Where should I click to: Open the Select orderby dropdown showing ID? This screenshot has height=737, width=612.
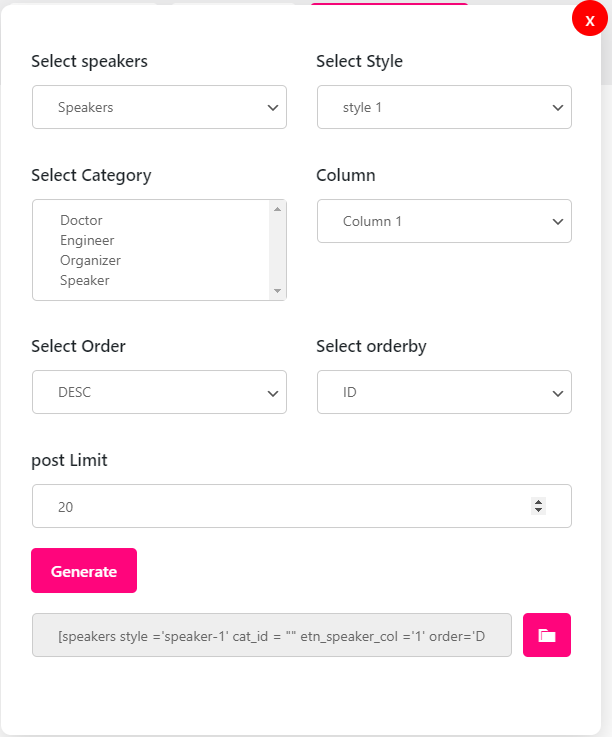click(x=444, y=392)
